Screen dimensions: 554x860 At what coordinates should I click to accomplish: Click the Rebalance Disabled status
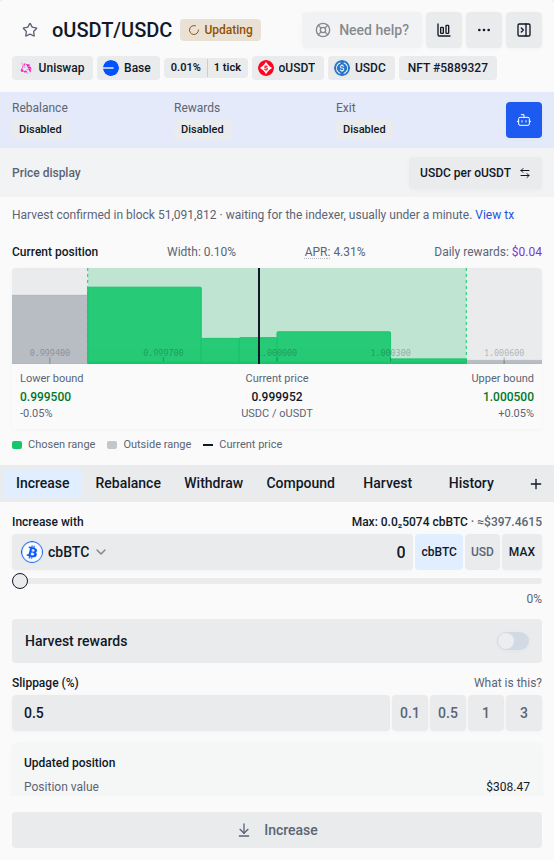click(40, 129)
